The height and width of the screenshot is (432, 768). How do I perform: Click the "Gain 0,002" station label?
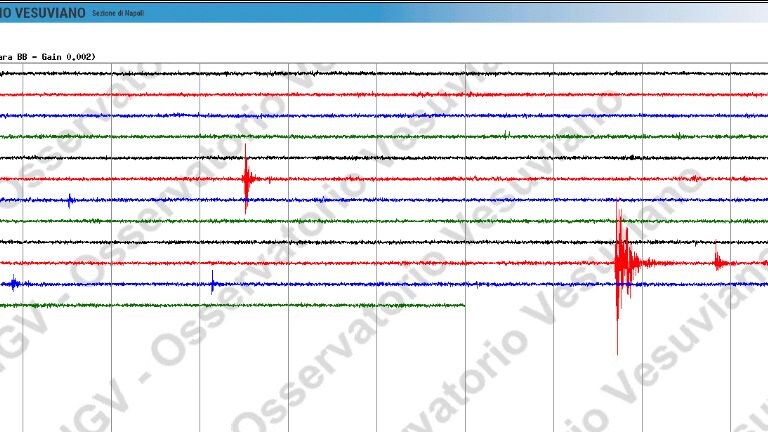click(67, 57)
